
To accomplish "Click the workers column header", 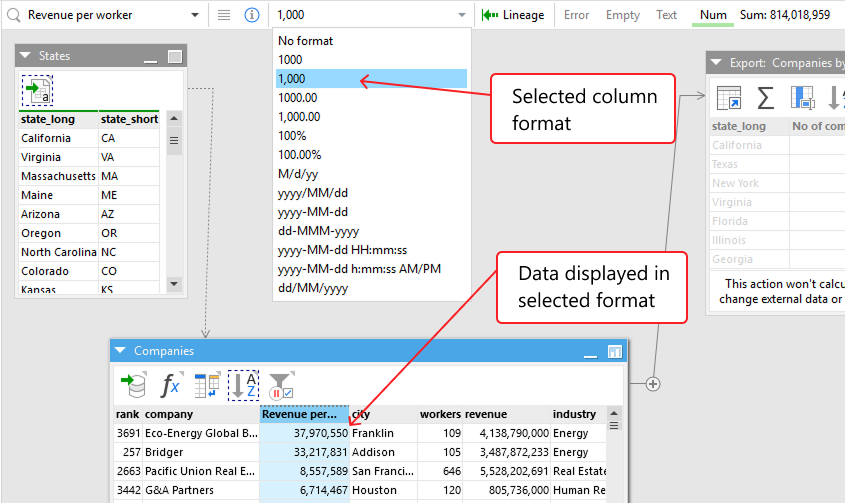I will [x=440, y=414].
